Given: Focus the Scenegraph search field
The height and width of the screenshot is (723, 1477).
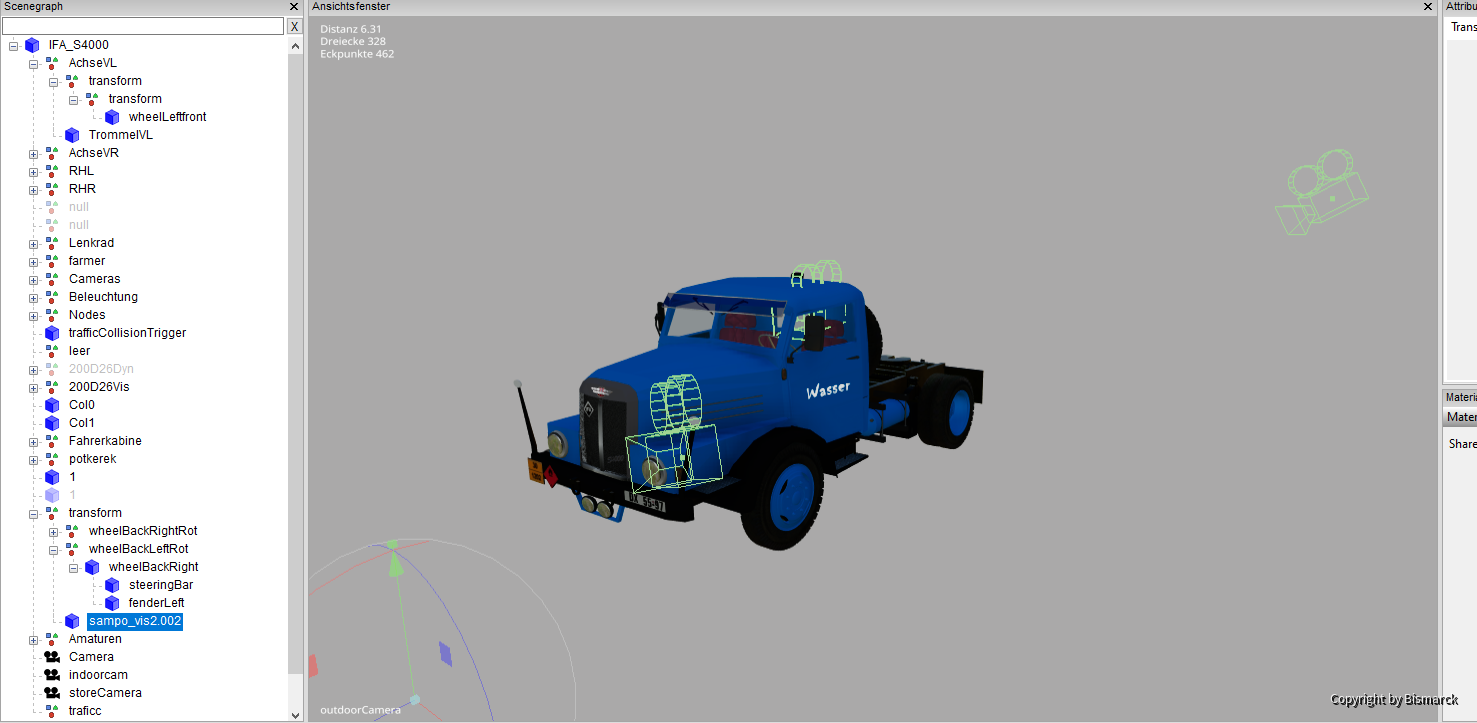Looking at the screenshot, I should 143,26.
